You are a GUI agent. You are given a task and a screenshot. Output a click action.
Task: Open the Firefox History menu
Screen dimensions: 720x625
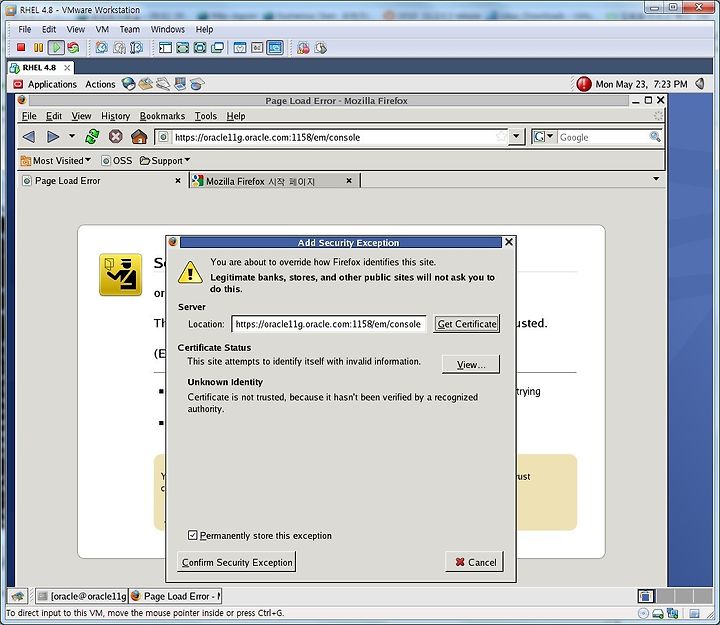[x=115, y=116]
